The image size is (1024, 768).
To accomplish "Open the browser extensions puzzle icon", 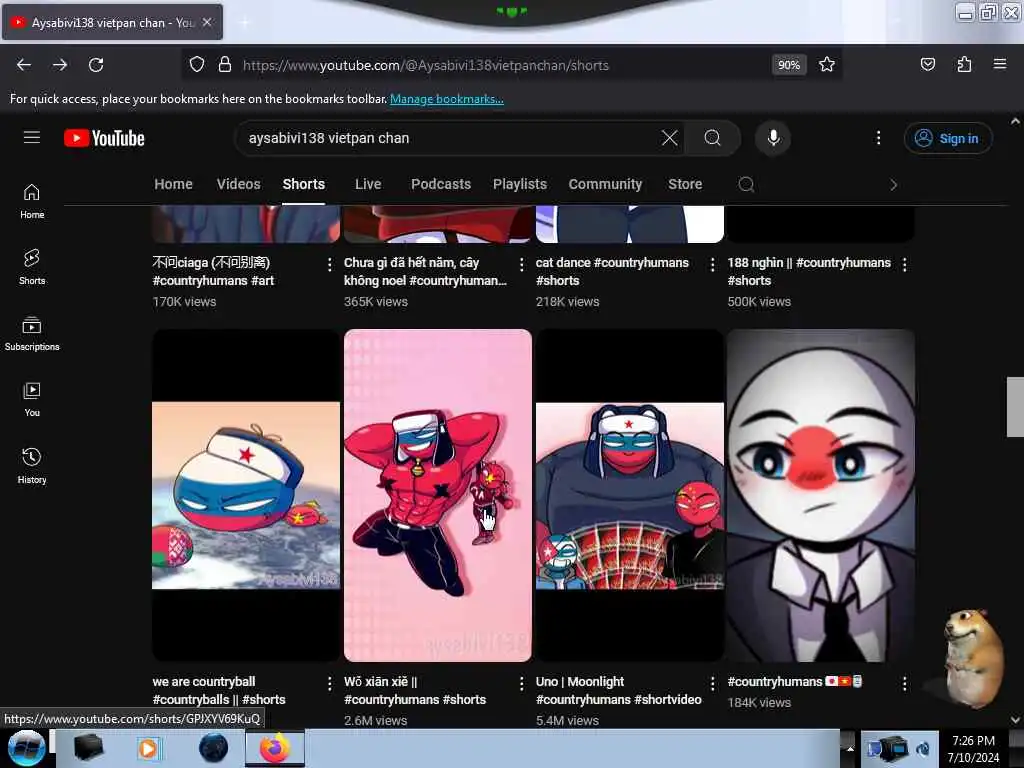I will 964,64.
